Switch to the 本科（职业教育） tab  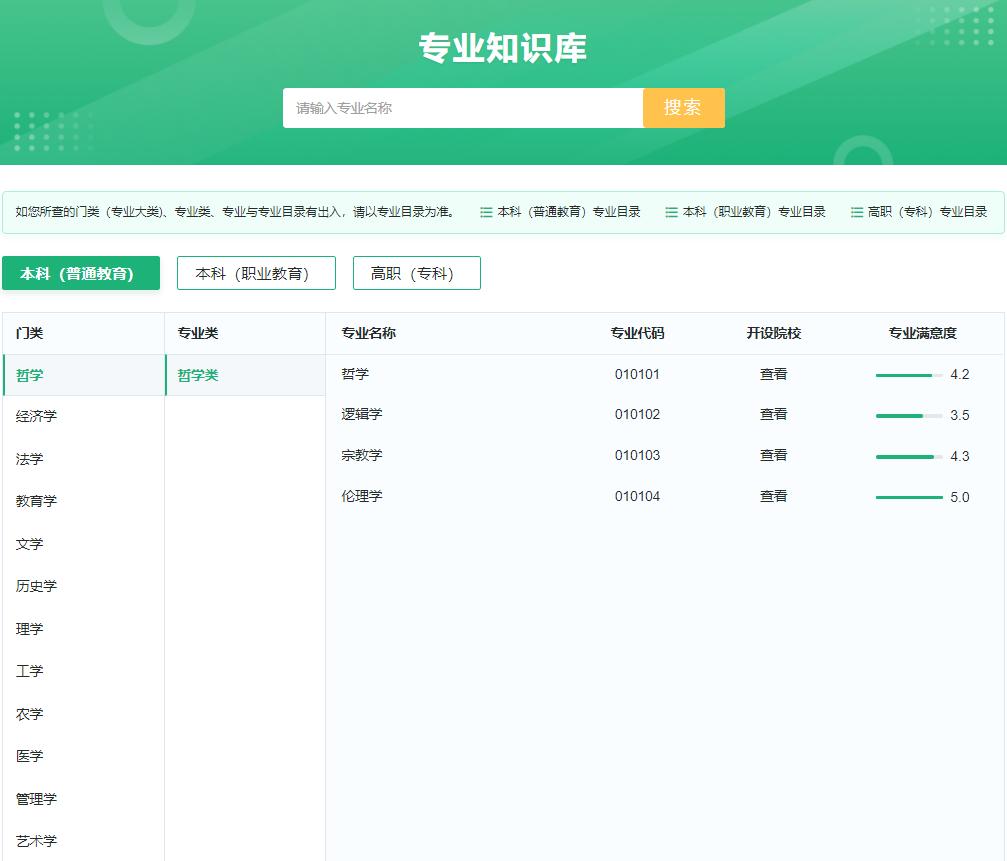tap(256, 272)
